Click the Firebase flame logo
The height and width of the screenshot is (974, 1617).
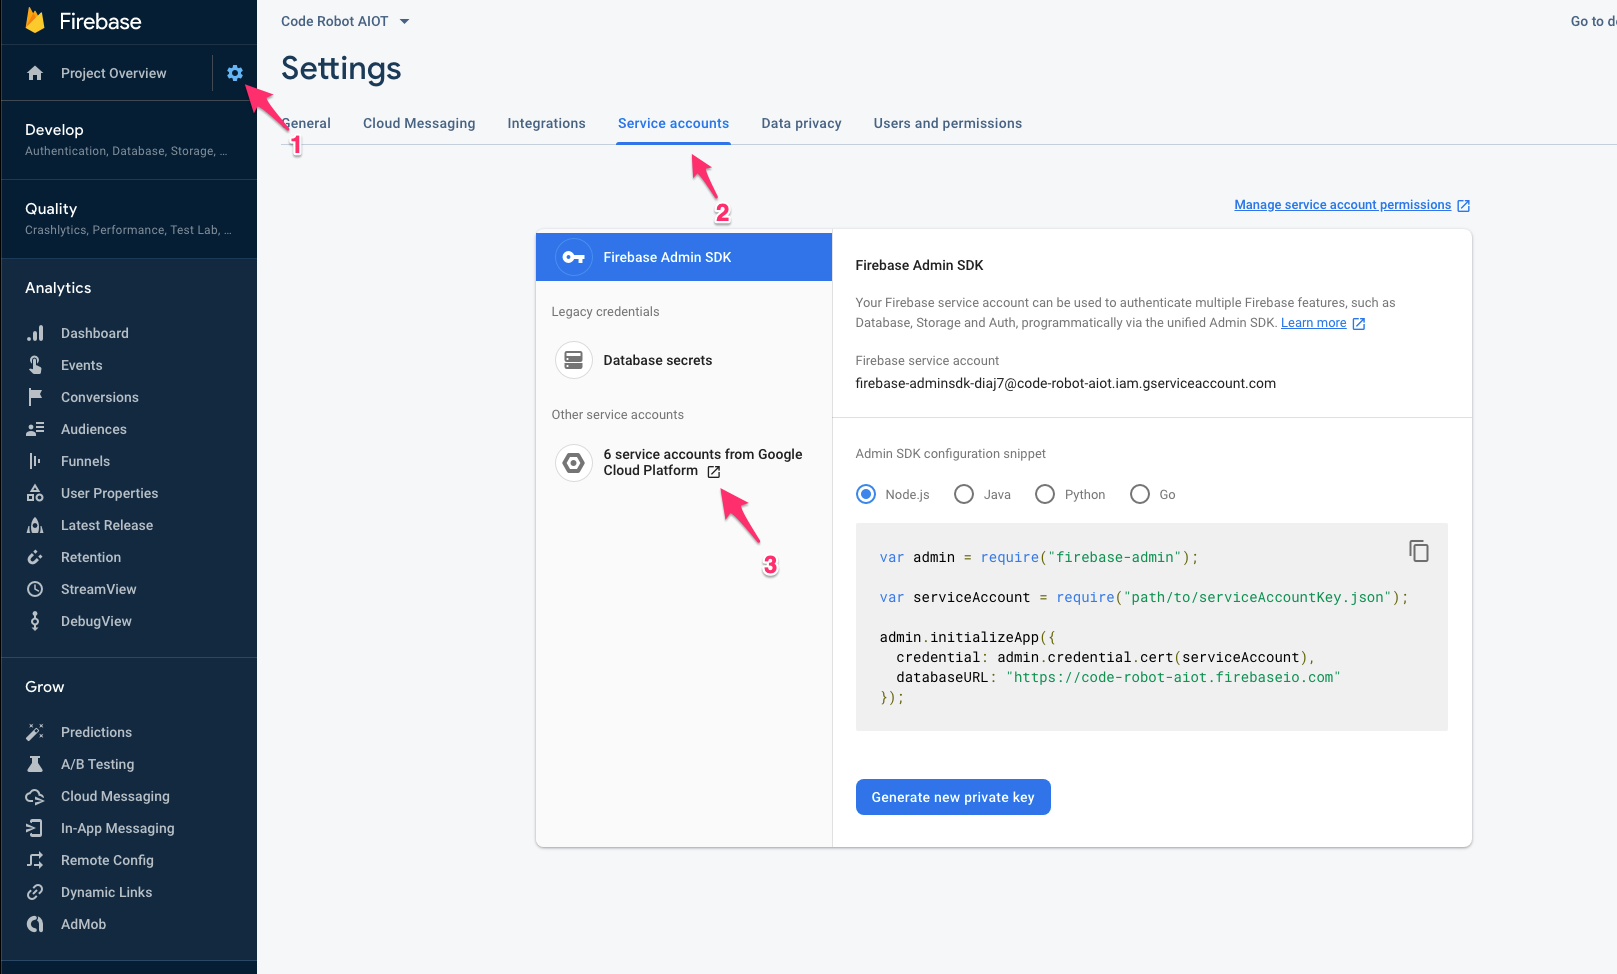(x=35, y=21)
